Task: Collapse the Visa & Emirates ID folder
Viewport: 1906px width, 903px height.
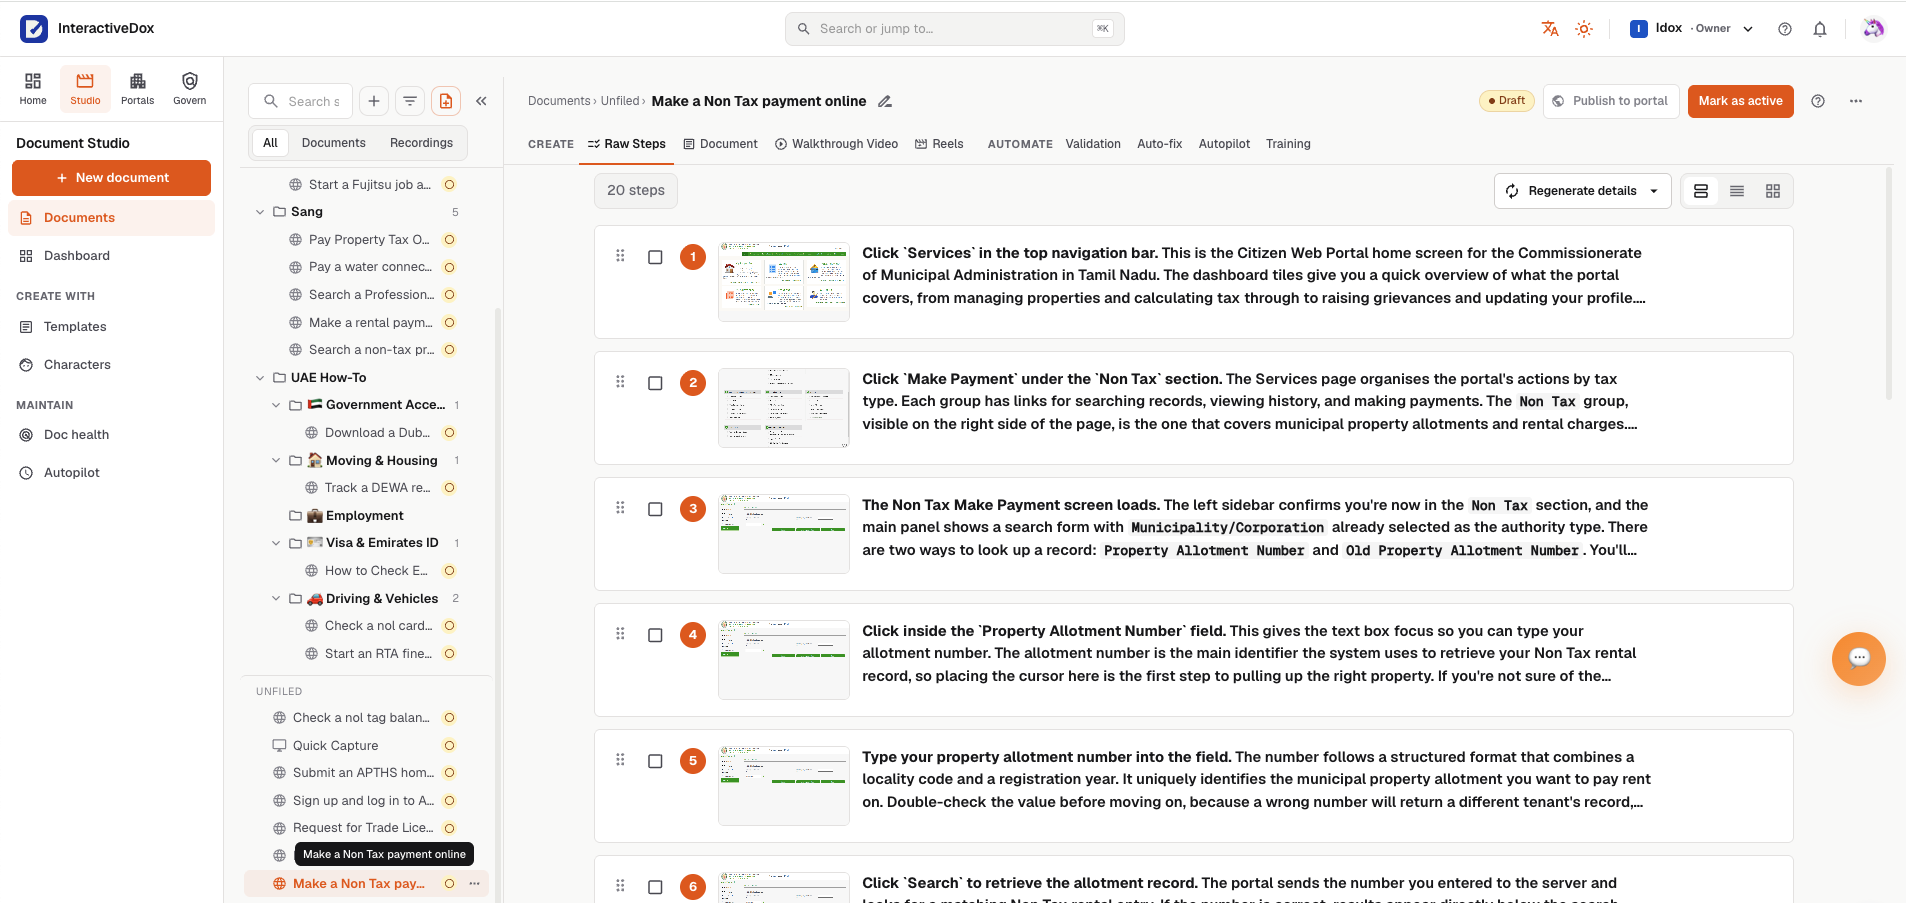Action: tap(276, 543)
